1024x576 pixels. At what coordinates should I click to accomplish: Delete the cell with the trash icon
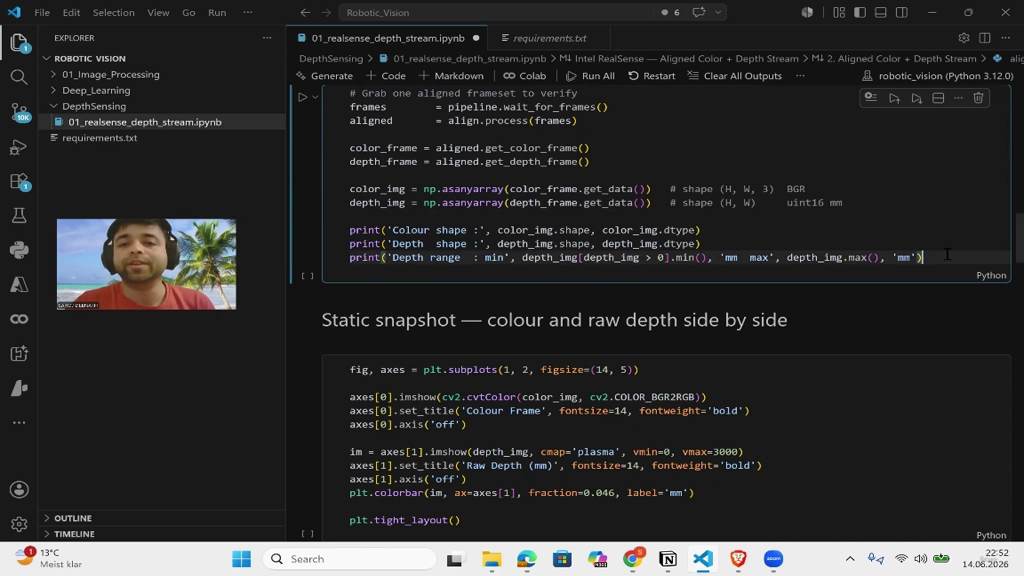[978, 98]
